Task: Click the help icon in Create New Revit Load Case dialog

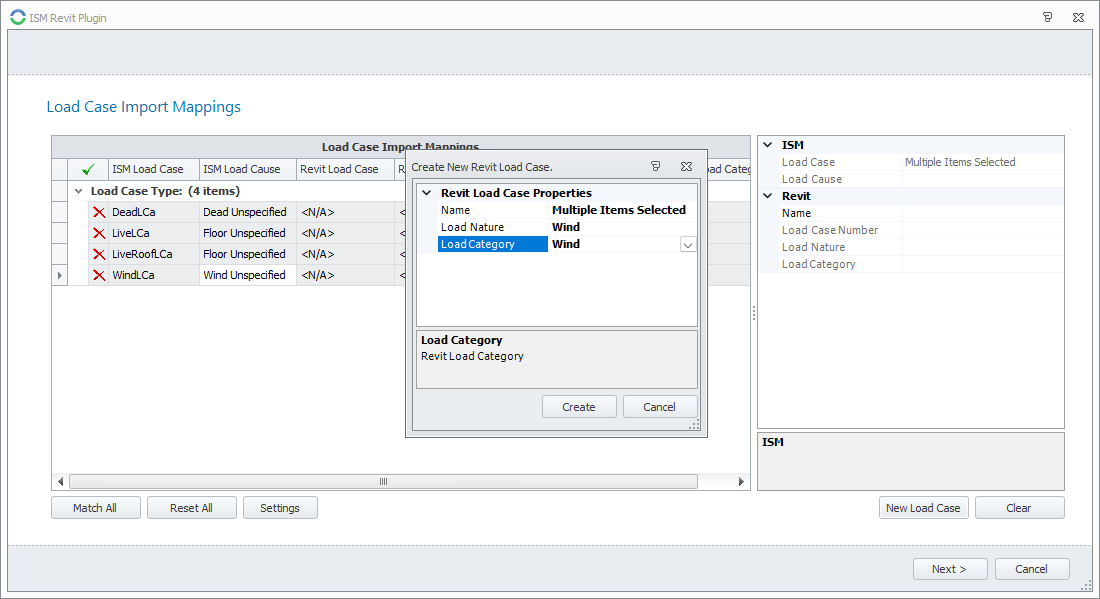Action: click(x=655, y=166)
